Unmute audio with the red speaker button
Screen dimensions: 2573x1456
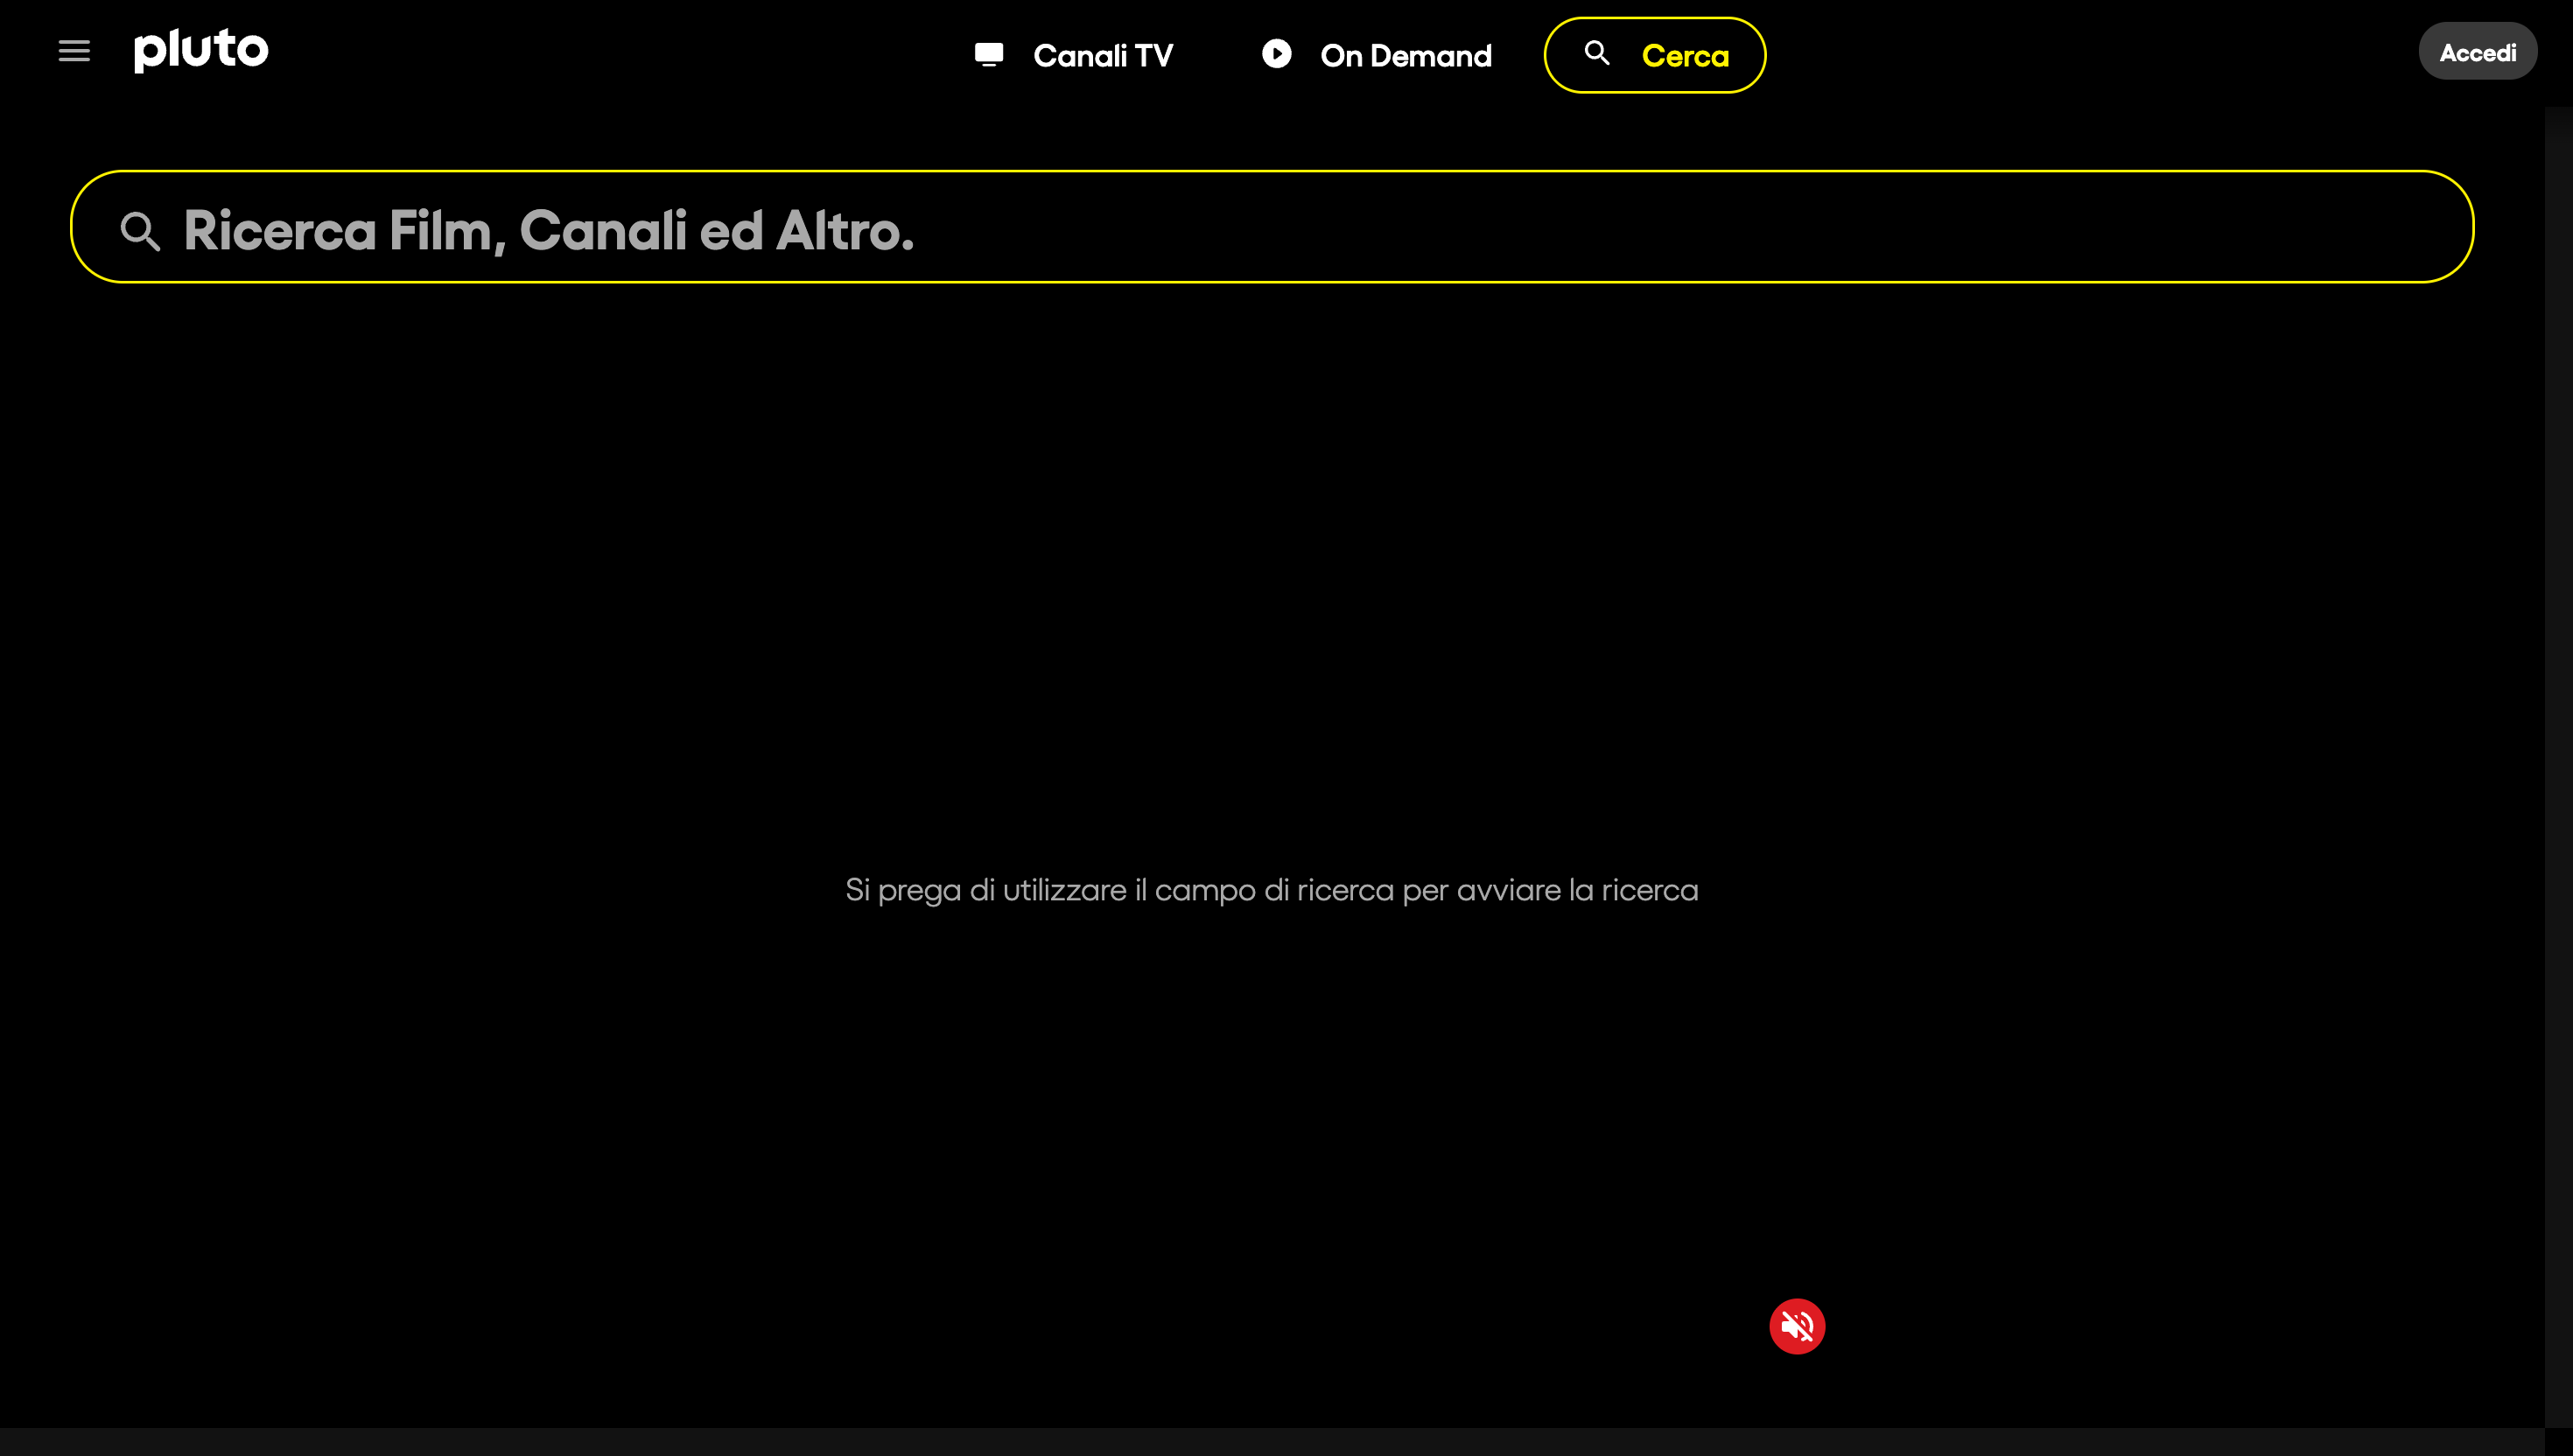click(1797, 1326)
